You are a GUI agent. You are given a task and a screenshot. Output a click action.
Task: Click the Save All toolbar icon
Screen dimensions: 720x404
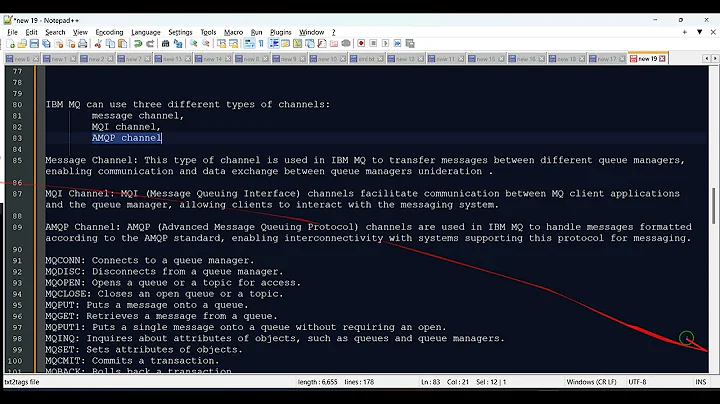coord(46,44)
